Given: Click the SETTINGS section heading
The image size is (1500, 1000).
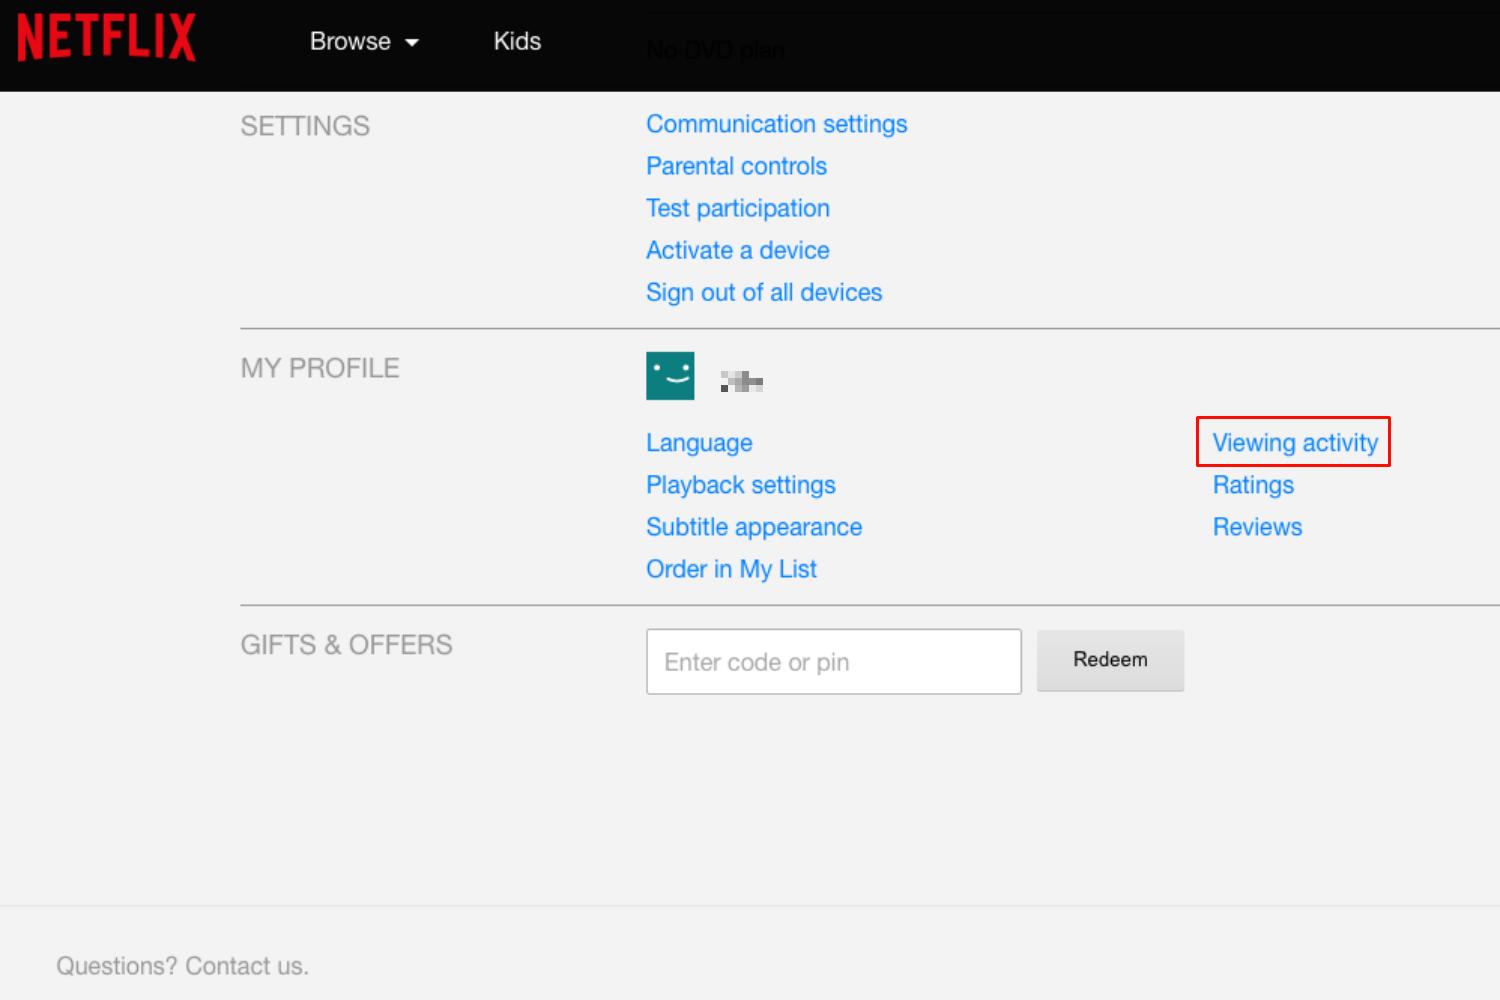Looking at the screenshot, I should tap(305, 126).
